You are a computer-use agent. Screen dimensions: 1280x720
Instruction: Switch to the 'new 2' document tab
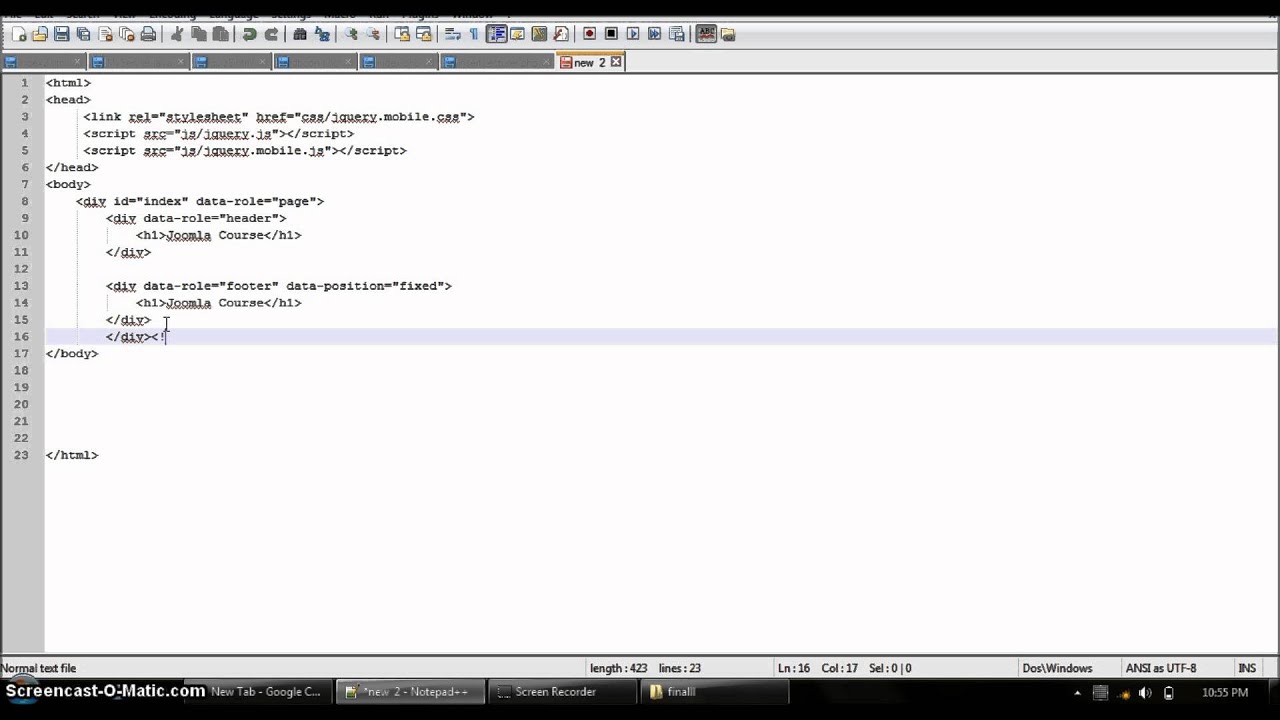(x=589, y=62)
